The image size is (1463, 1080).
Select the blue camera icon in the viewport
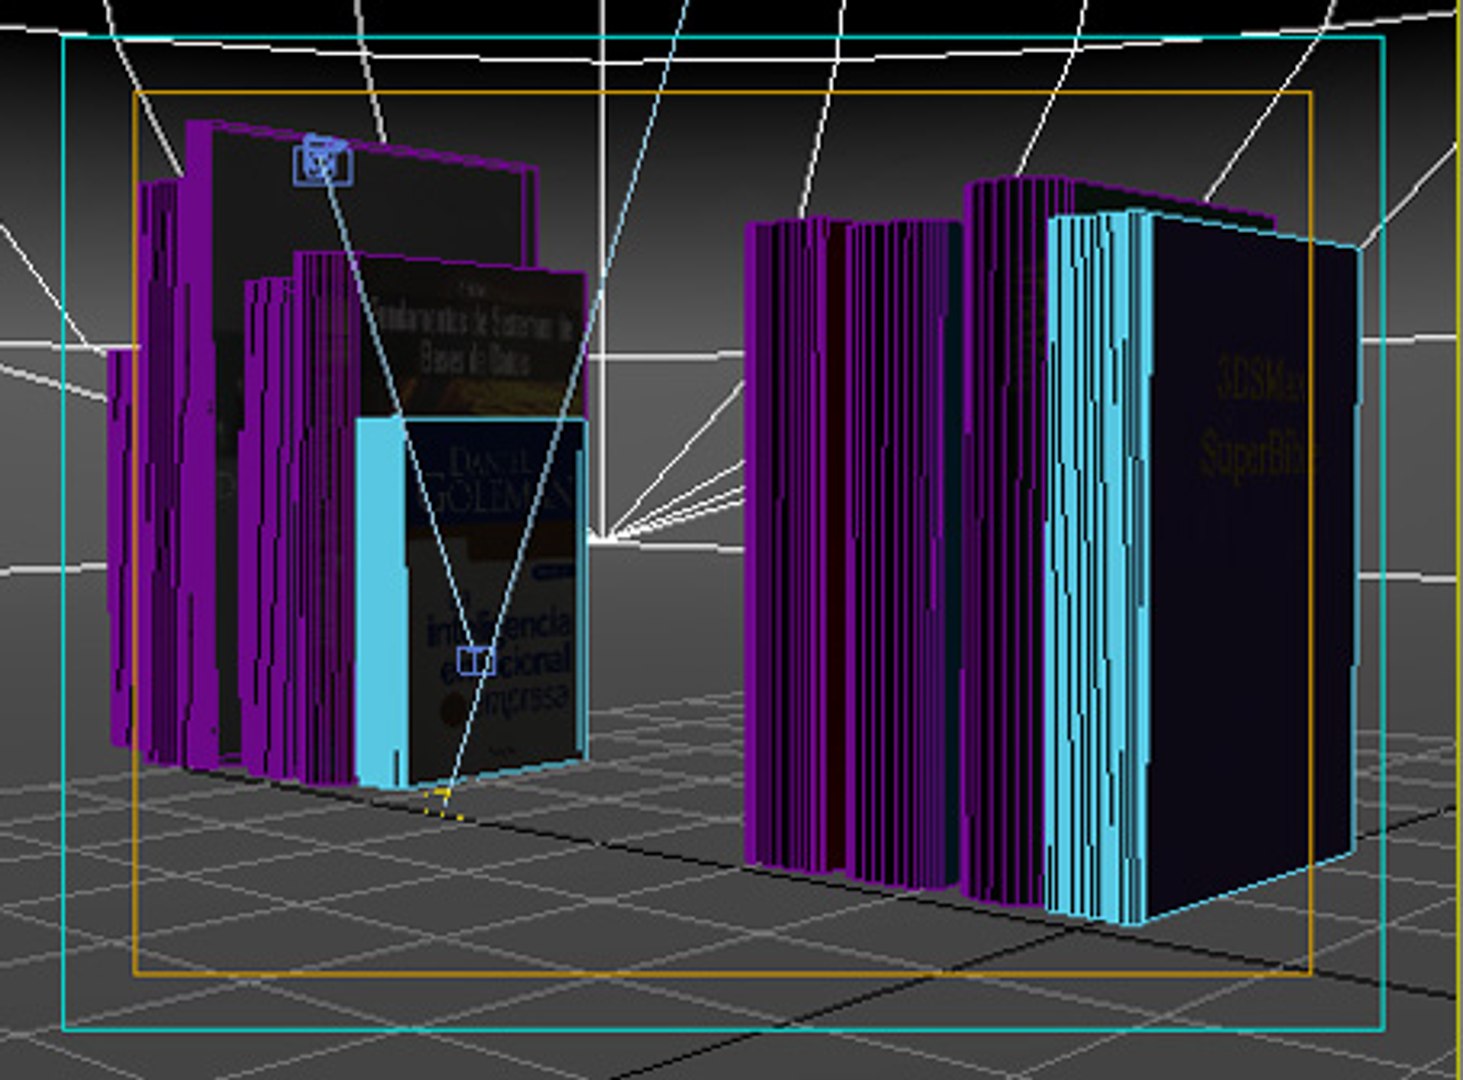click(x=323, y=161)
